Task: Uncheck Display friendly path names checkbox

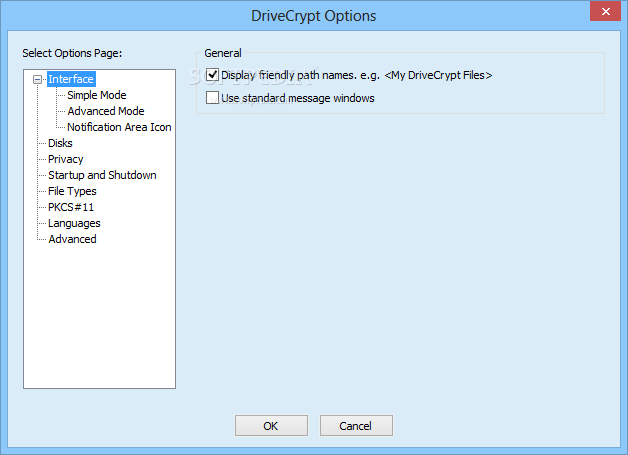Action: [x=212, y=74]
